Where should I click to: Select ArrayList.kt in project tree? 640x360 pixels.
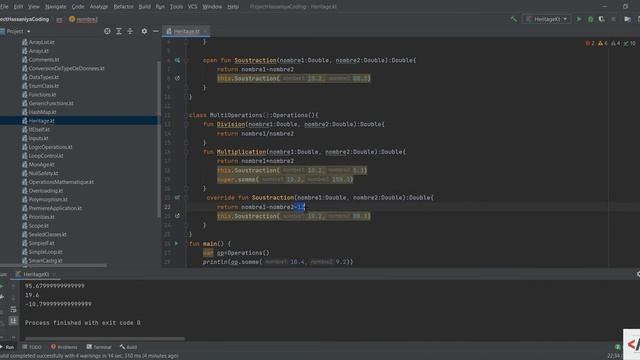[x=42, y=42]
